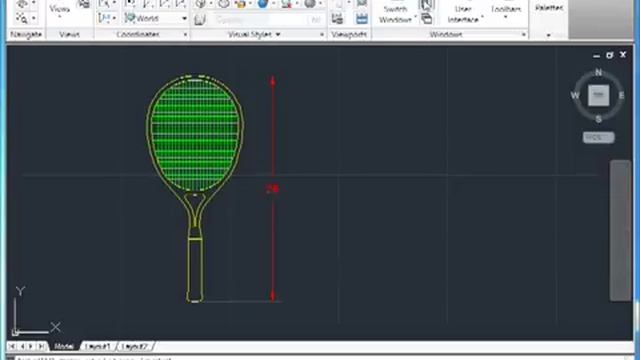This screenshot has height=360, width=640.
Task: Select the tennis racket green strings
Action: (x=195, y=135)
